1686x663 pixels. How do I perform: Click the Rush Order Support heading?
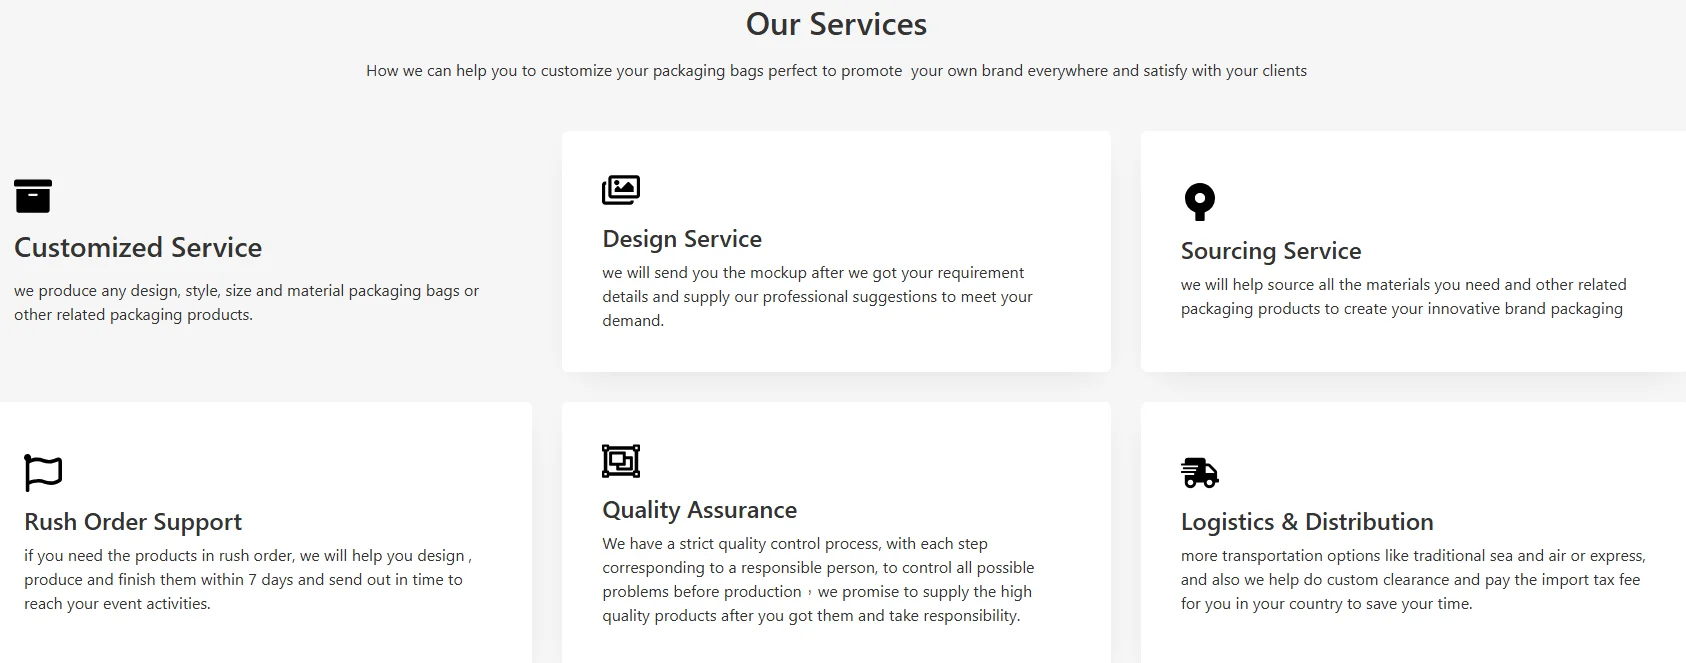tap(133, 522)
